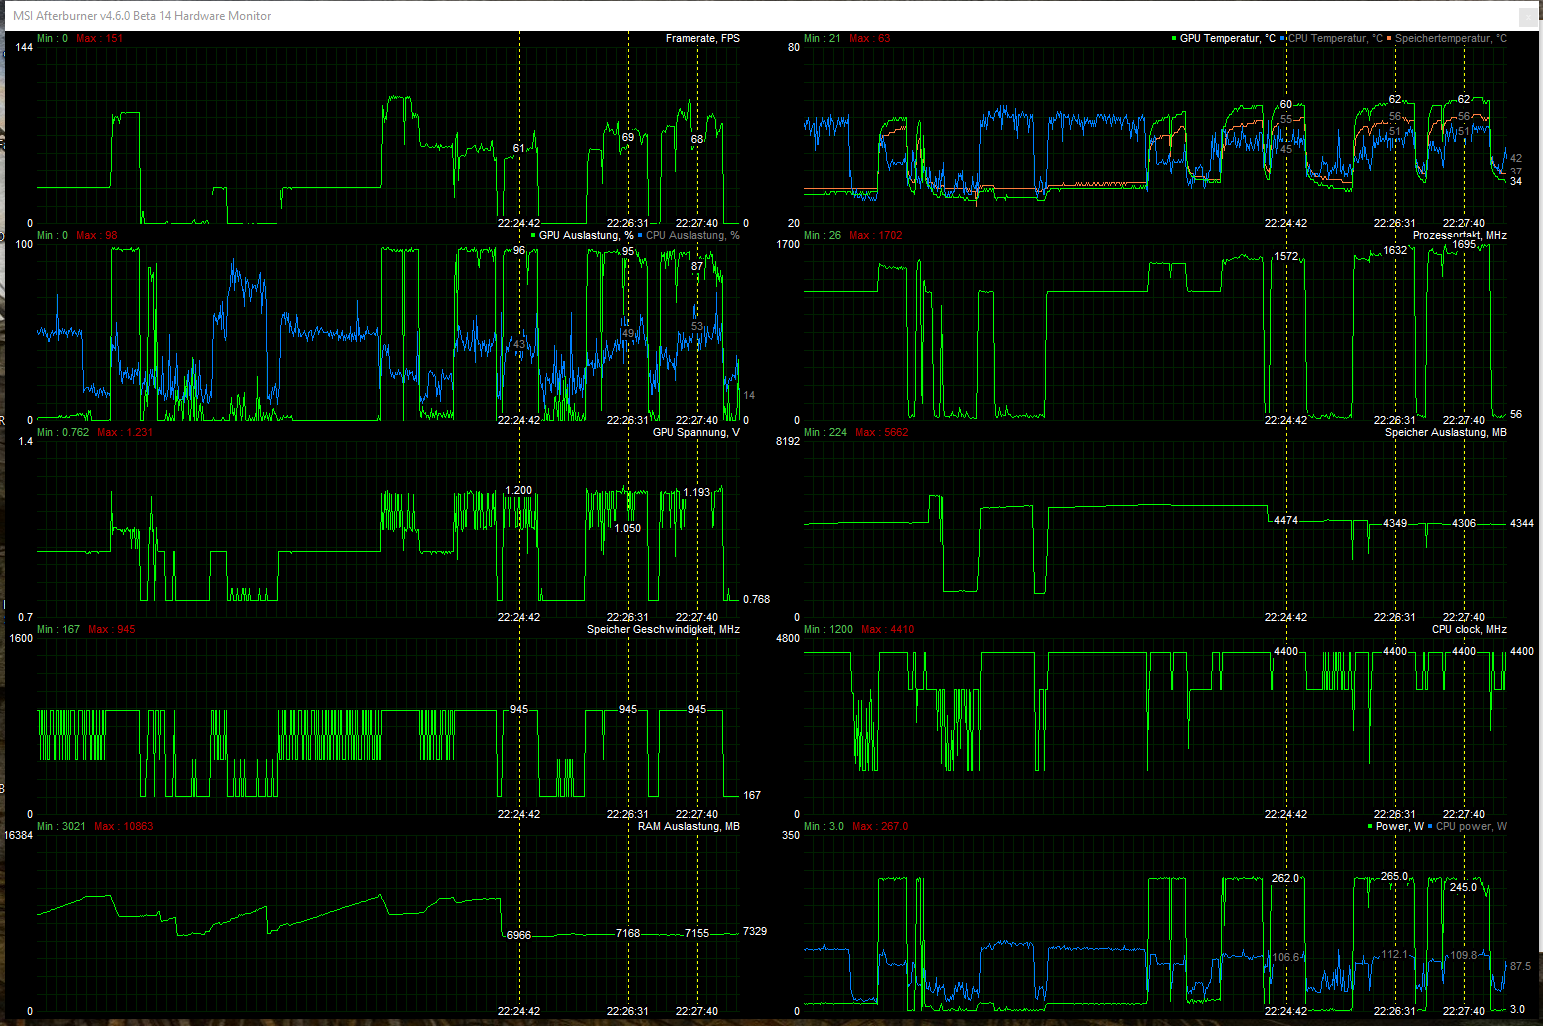Screen dimensions: 1543x1026
Task: Click the 0.768 current value in GPU Spannung graph
Action: pos(757,600)
